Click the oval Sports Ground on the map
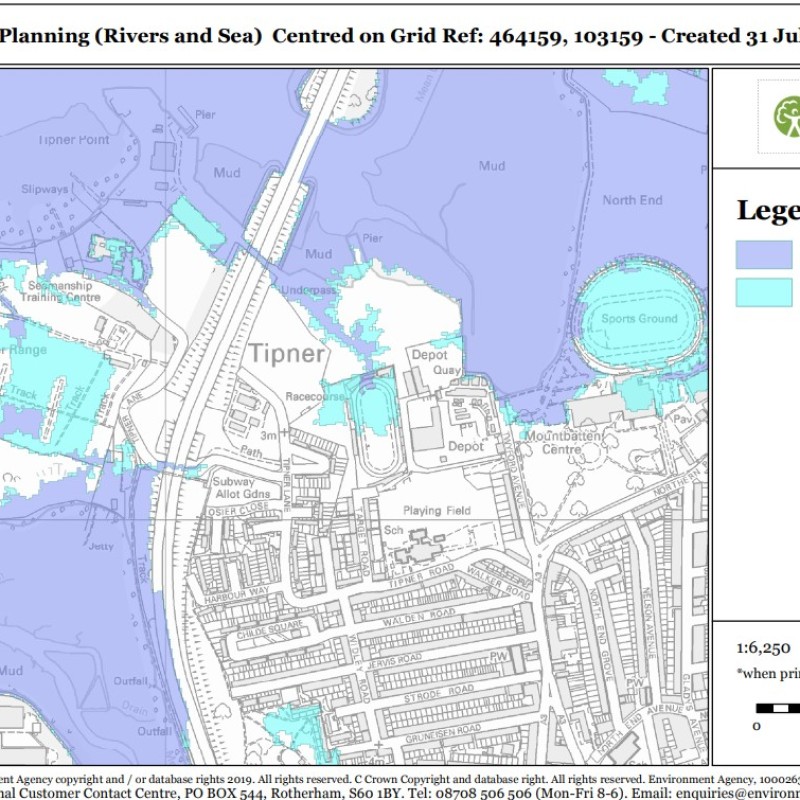The image size is (800, 800). [639, 318]
